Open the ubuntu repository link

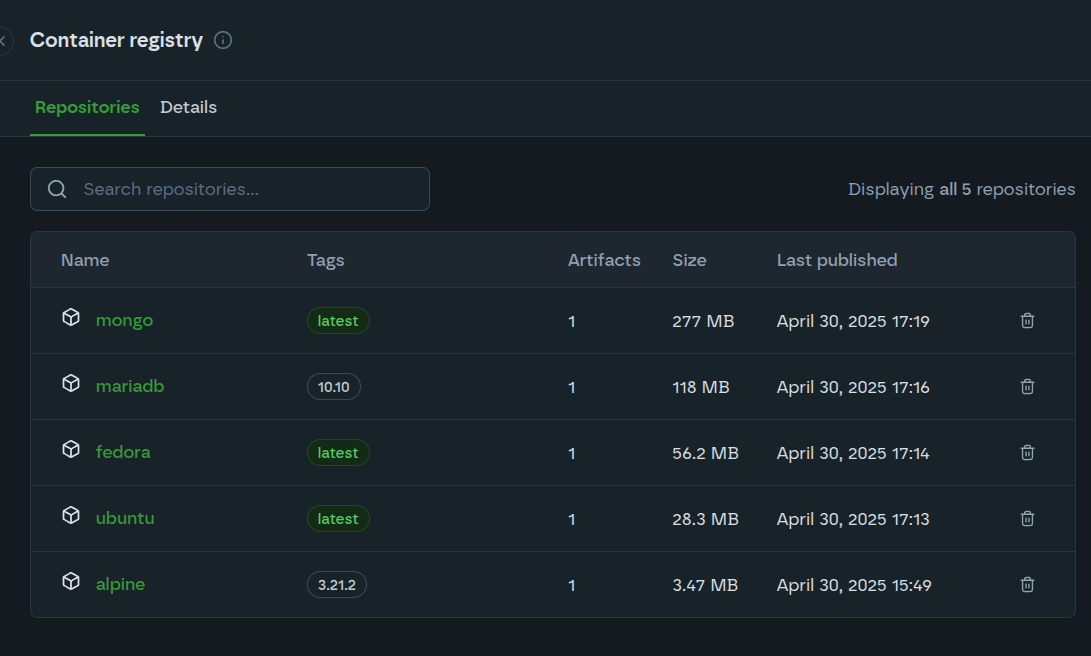point(125,518)
